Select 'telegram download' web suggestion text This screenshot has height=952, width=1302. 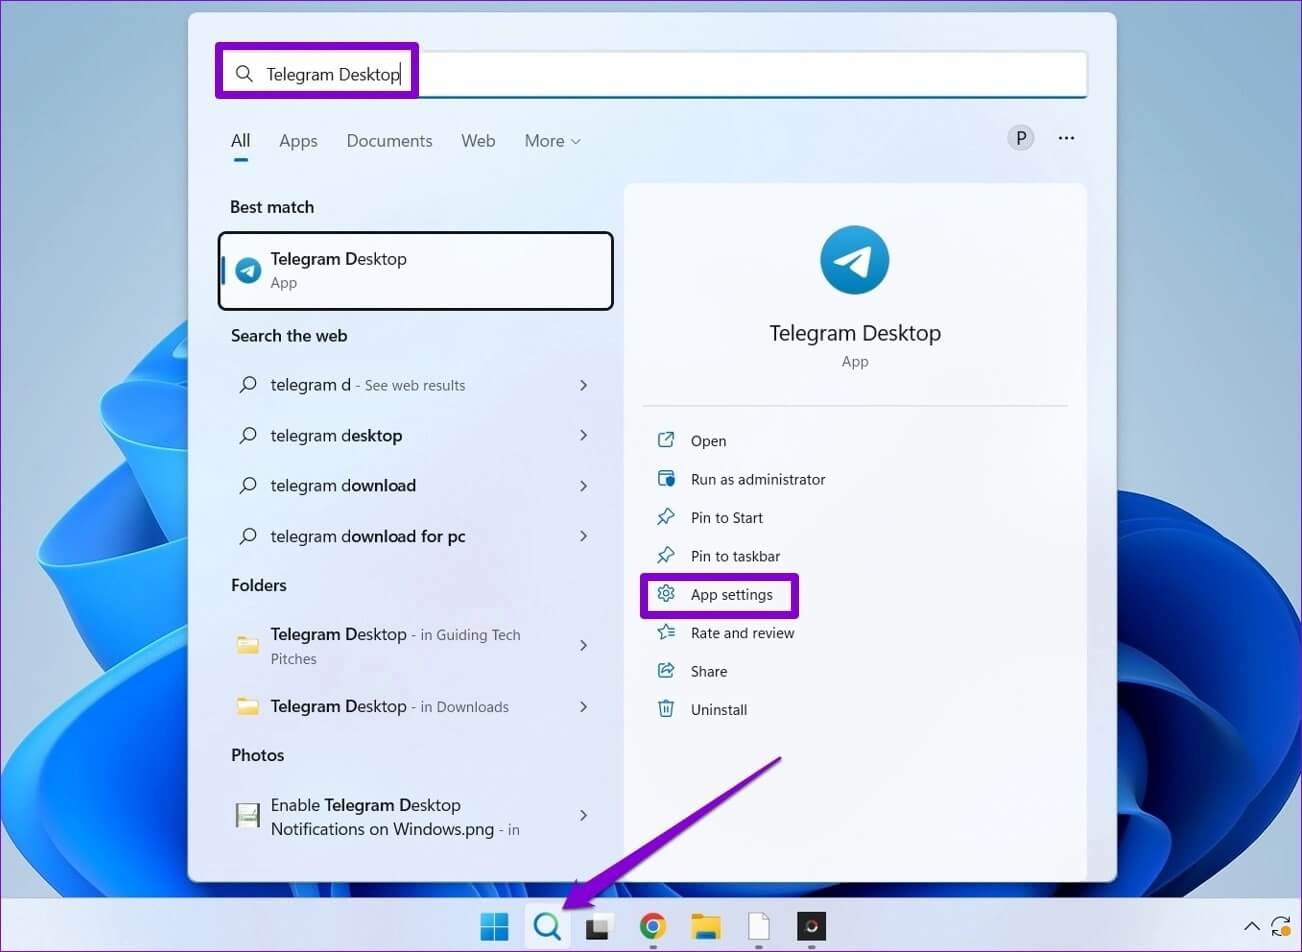tap(343, 486)
